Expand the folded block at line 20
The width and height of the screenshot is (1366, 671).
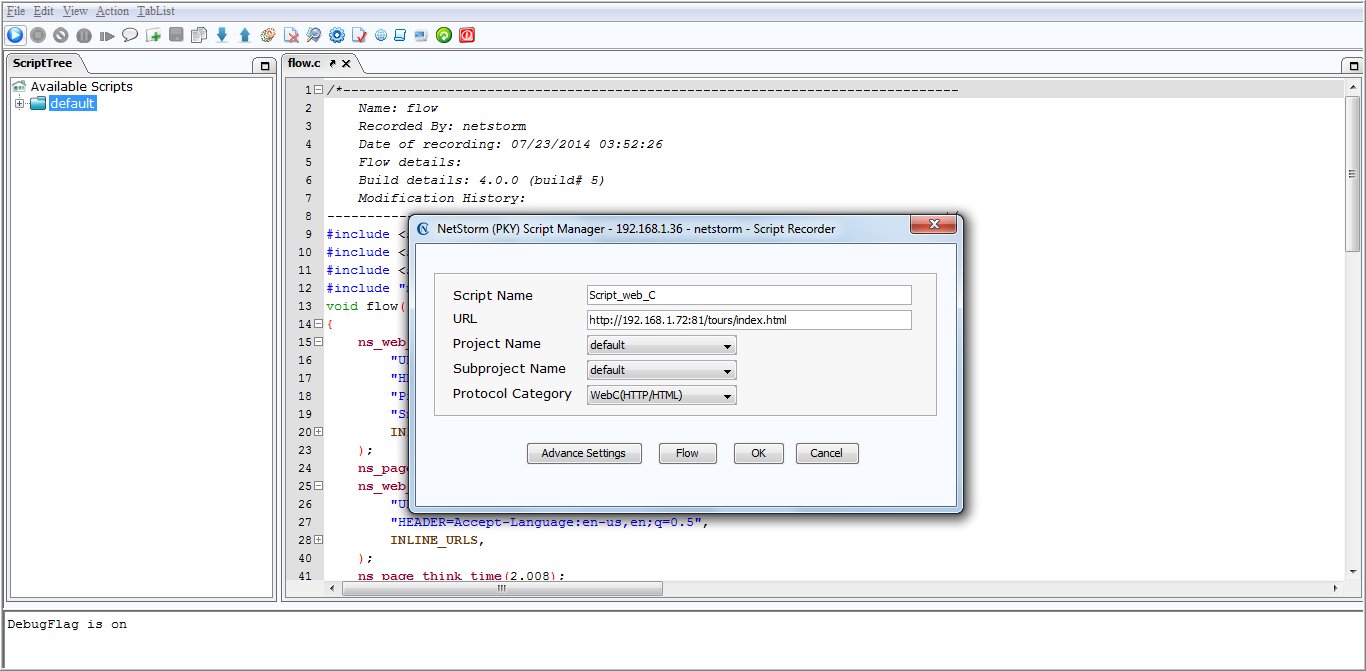pyautogui.click(x=318, y=432)
